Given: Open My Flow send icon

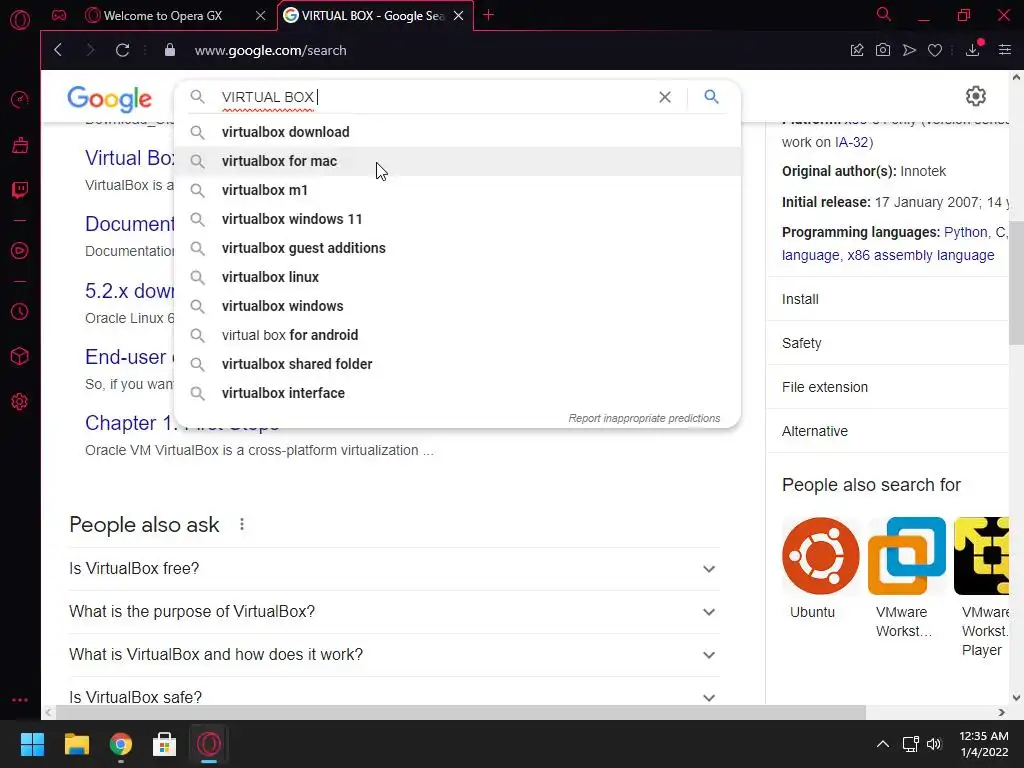Looking at the screenshot, I should (x=909, y=50).
